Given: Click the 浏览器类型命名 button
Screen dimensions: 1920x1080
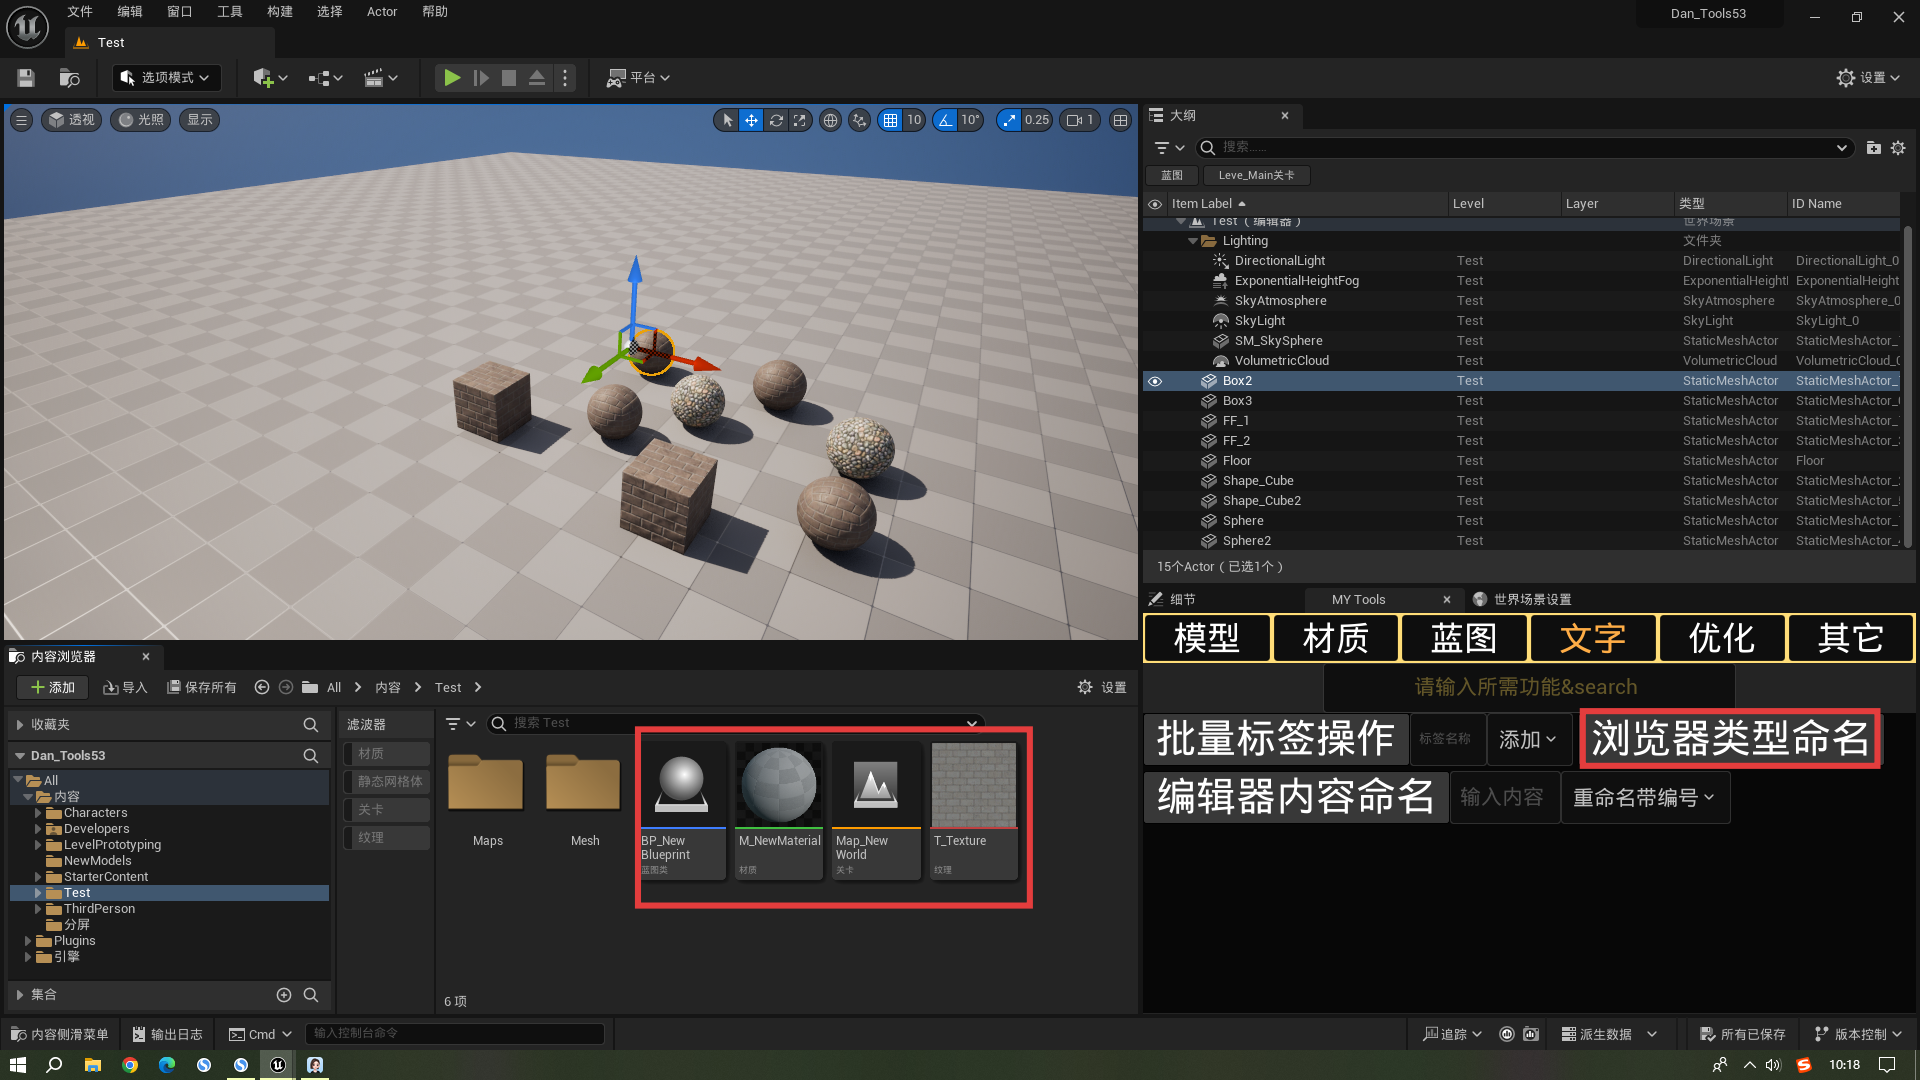Looking at the screenshot, I should [1730, 739].
